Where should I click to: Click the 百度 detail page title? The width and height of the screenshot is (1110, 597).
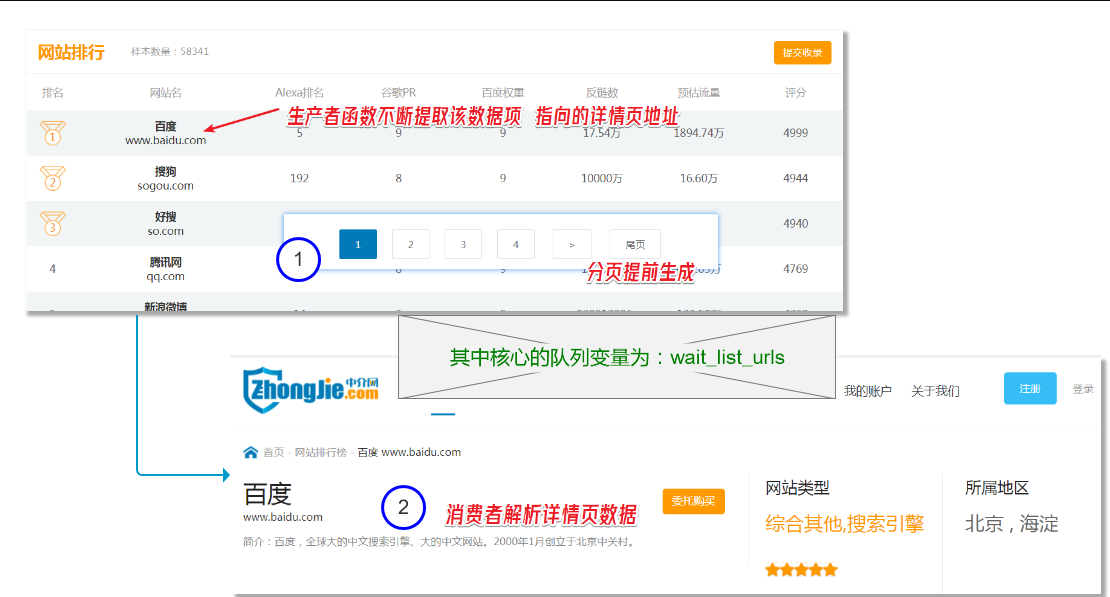tap(268, 494)
